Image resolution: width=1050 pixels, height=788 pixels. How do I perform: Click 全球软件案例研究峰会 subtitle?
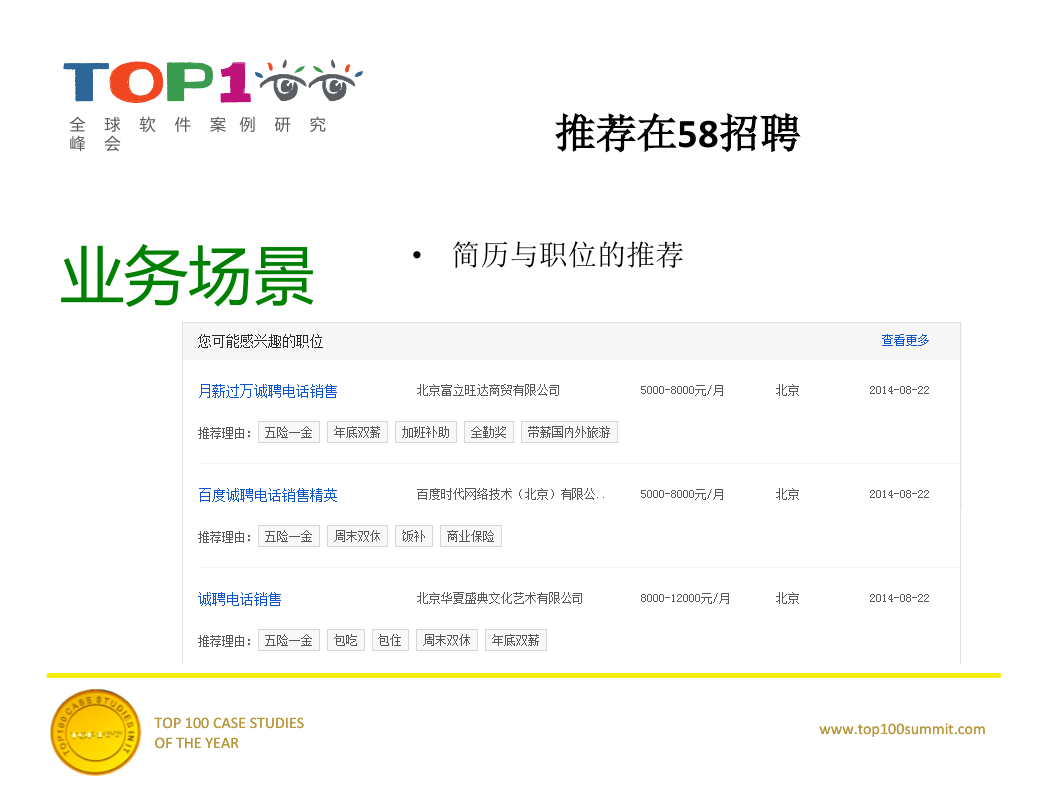point(198,134)
